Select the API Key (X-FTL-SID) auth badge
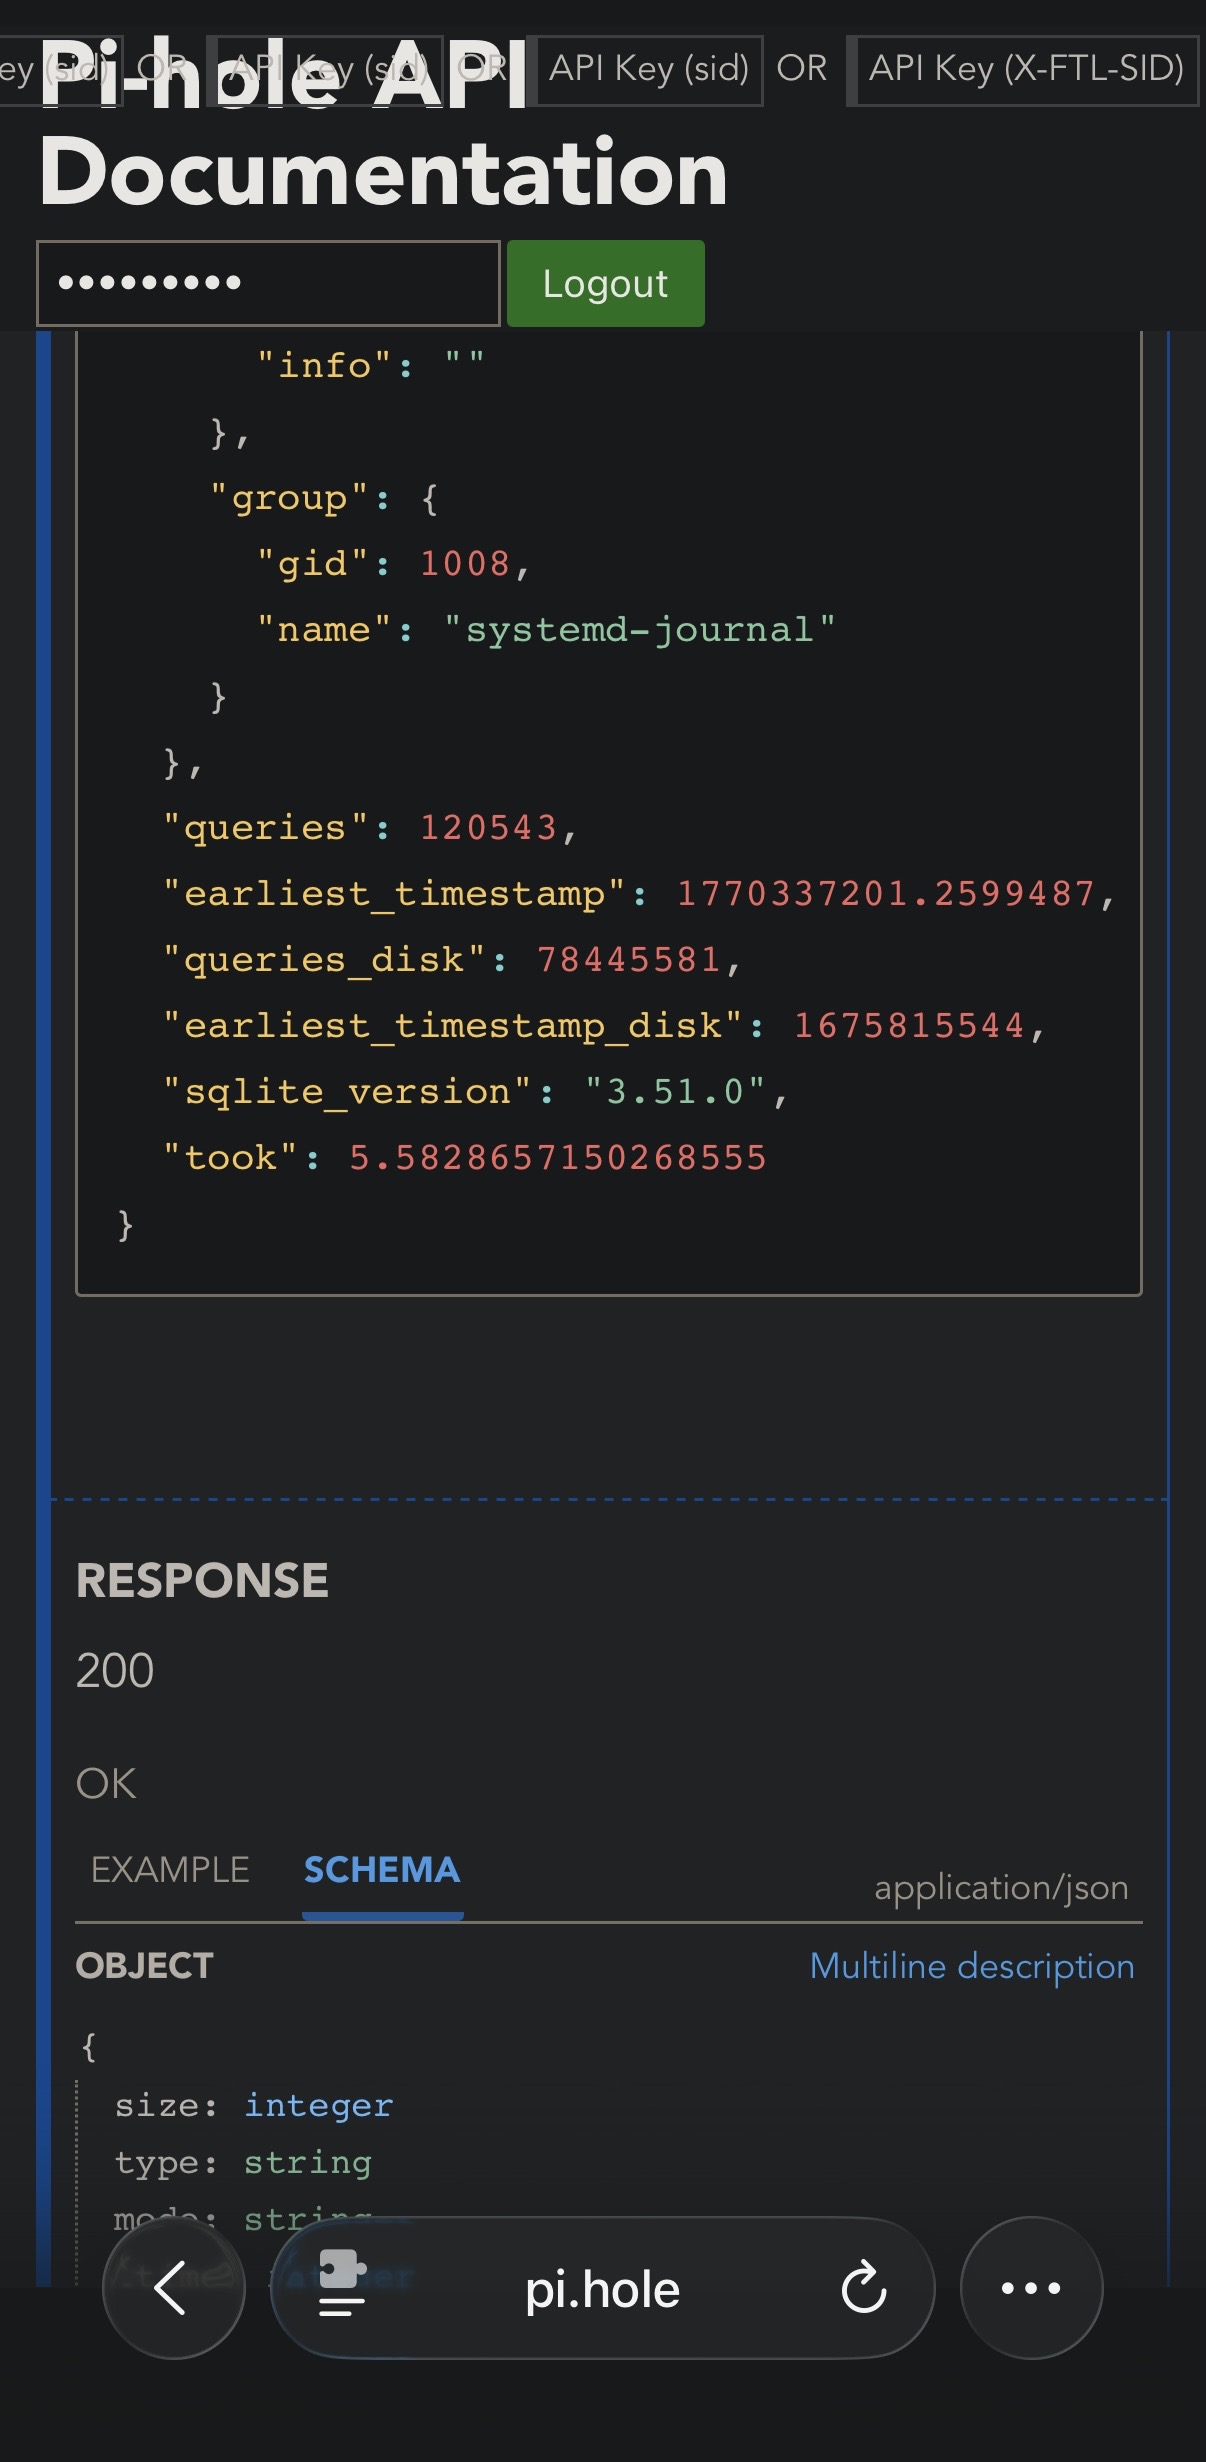1206x2462 pixels. (x=1026, y=69)
